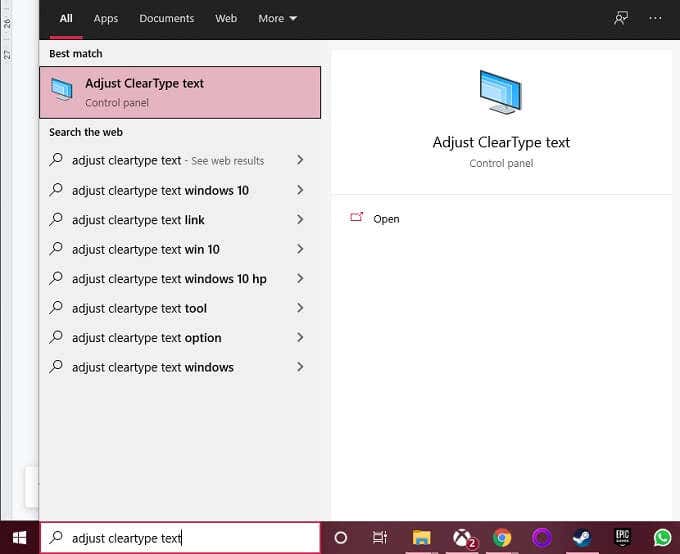Click the Cortana circle icon
Image resolution: width=680 pixels, height=554 pixels.
click(x=340, y=538)
